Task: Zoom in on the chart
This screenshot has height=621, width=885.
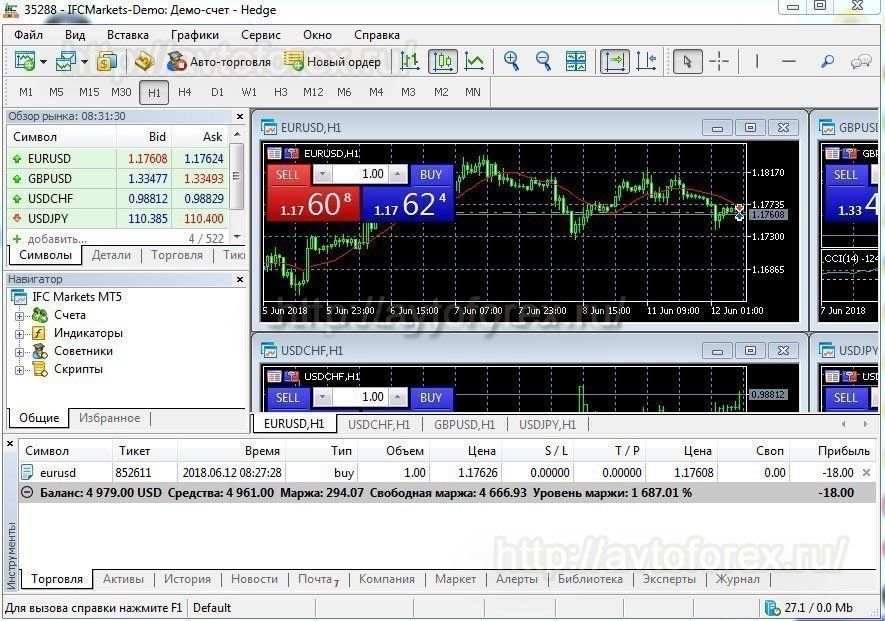Action: coord(511,61)
